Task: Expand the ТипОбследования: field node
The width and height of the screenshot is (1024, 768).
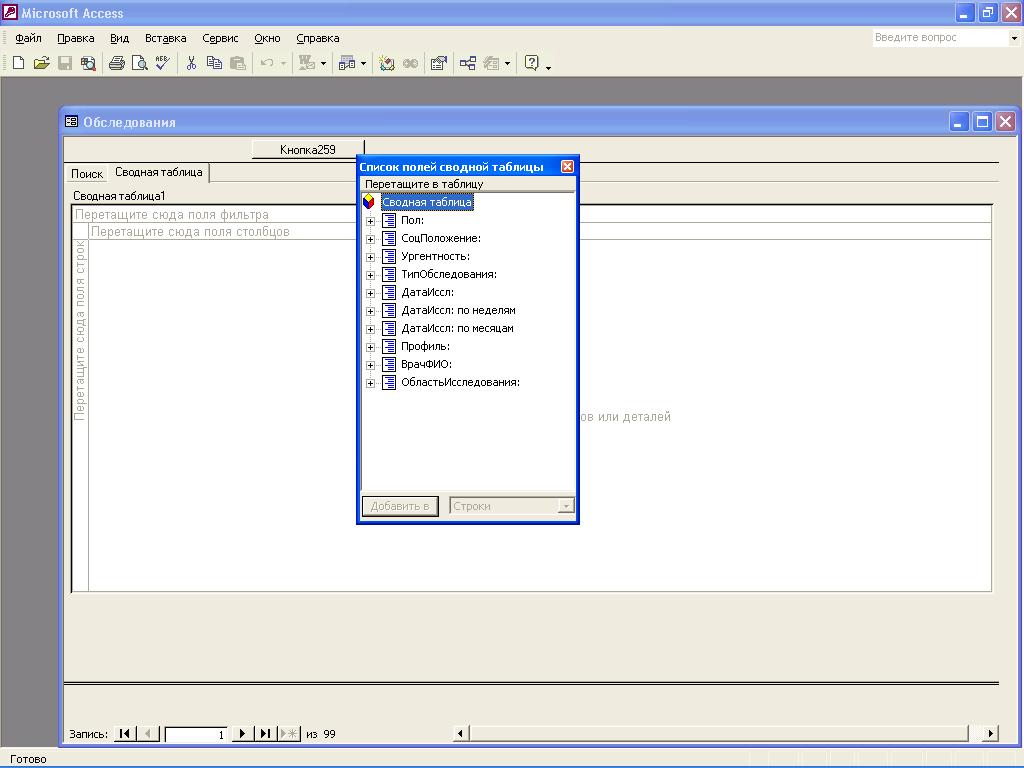Action: [x=370, y=275]
